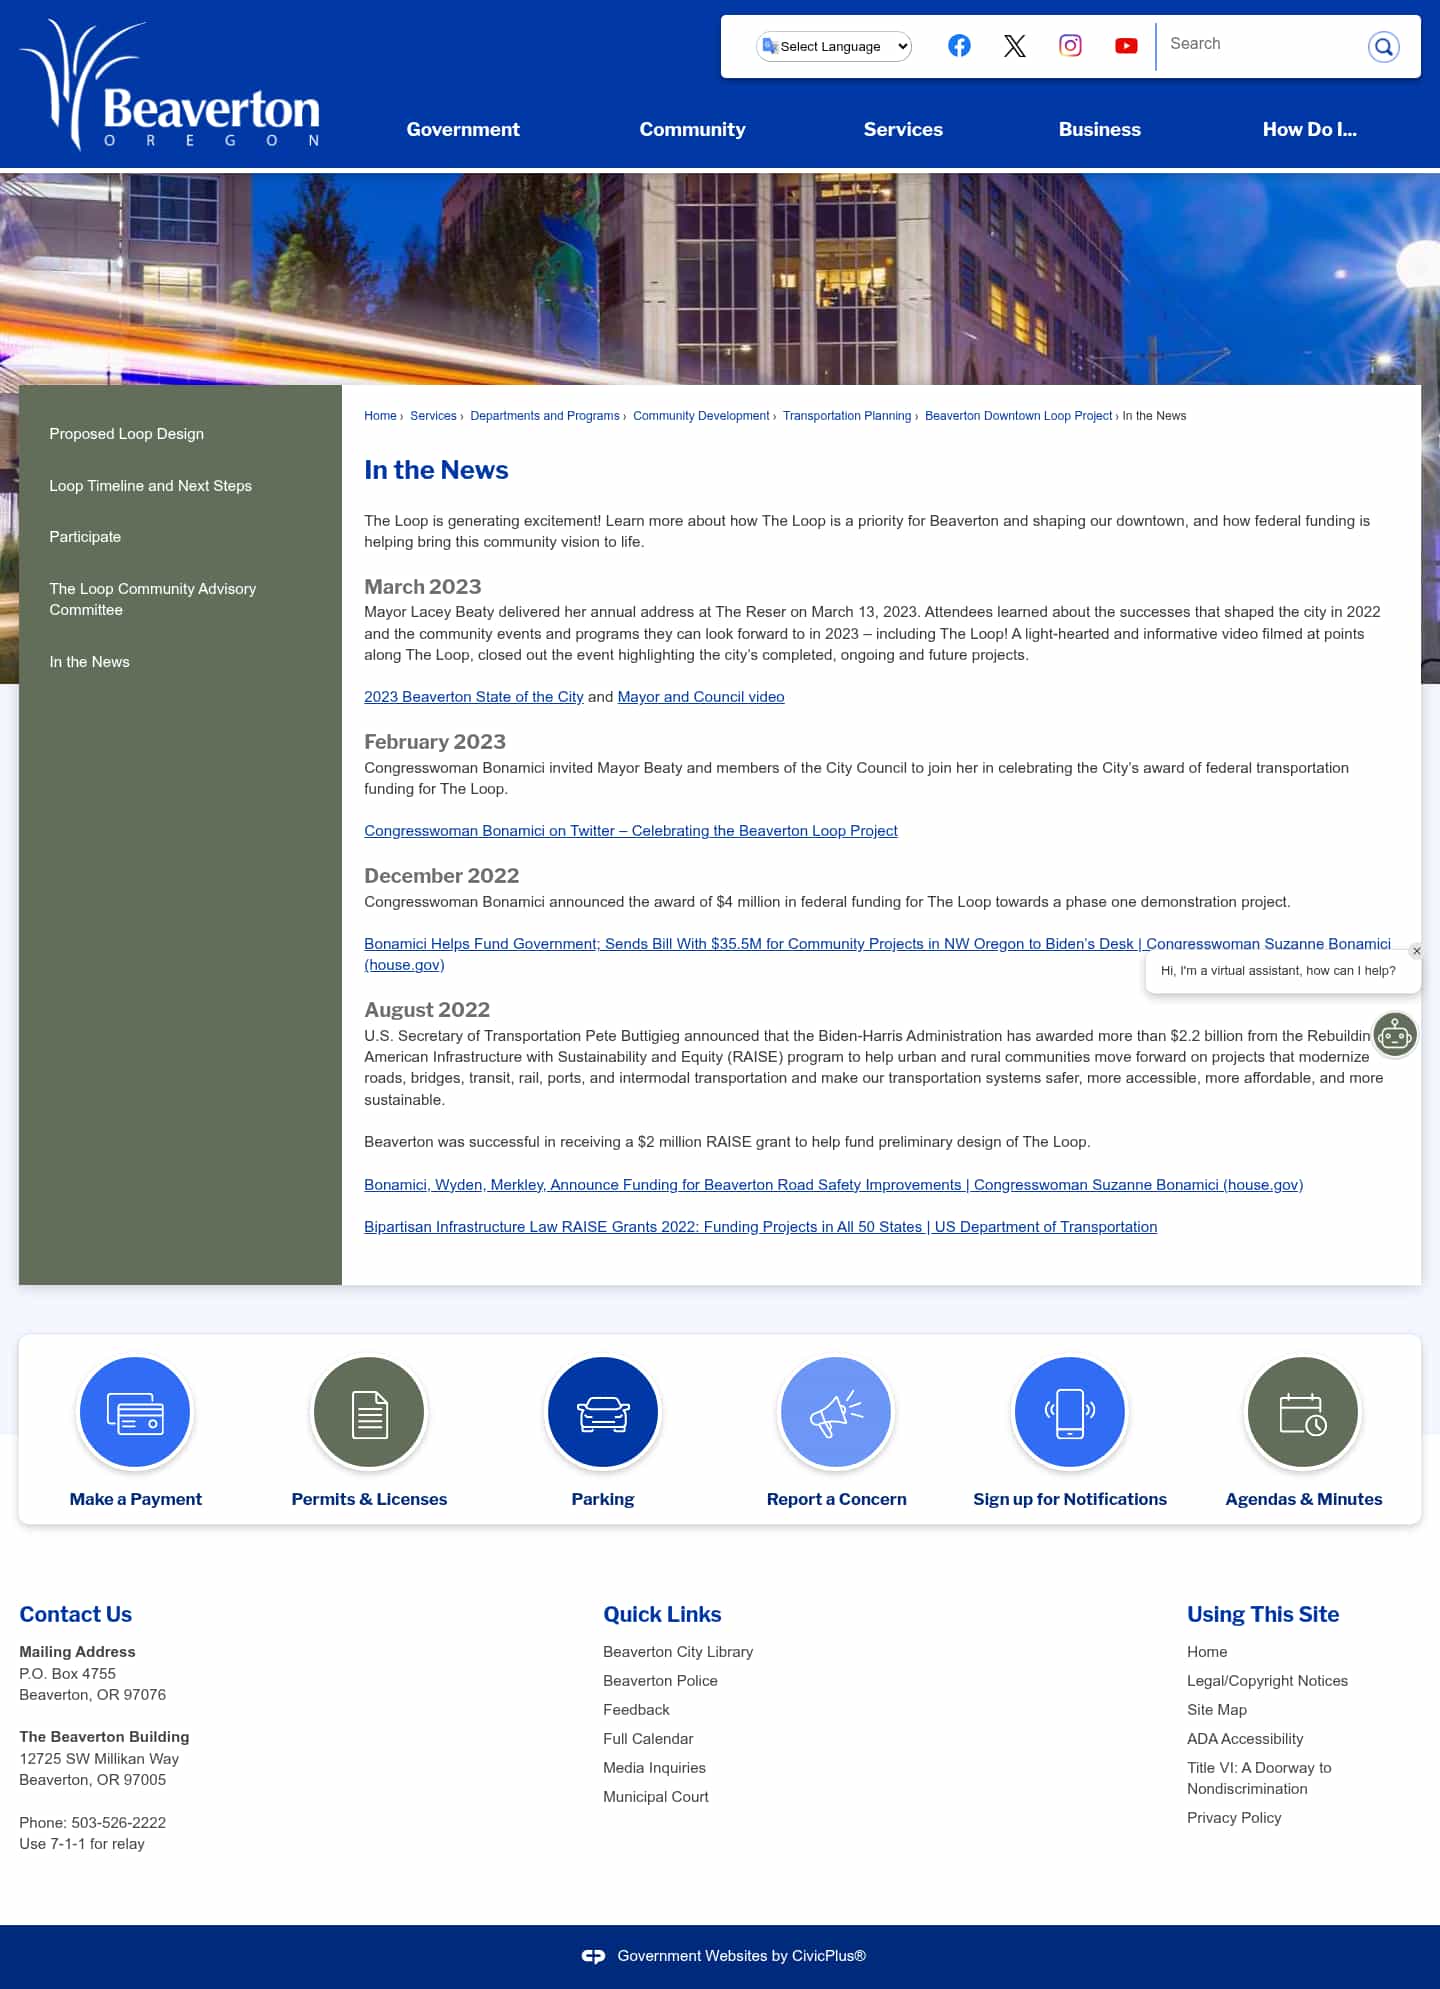Viewport: 1440px width, 1989px height.
Task: Click the search magnifier button
Action: pyautogui.click(x=1383, y=46)
